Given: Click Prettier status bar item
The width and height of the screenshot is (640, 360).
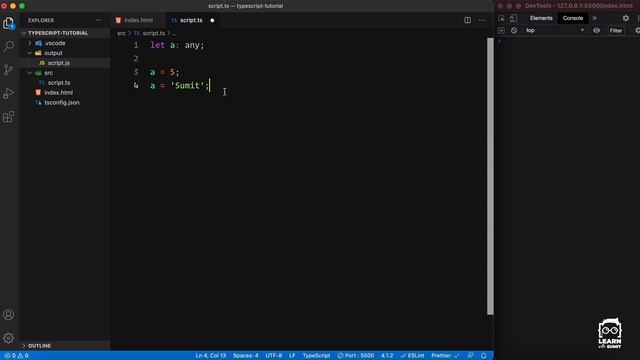Looking at the screenshot, I should coord(445,356).
